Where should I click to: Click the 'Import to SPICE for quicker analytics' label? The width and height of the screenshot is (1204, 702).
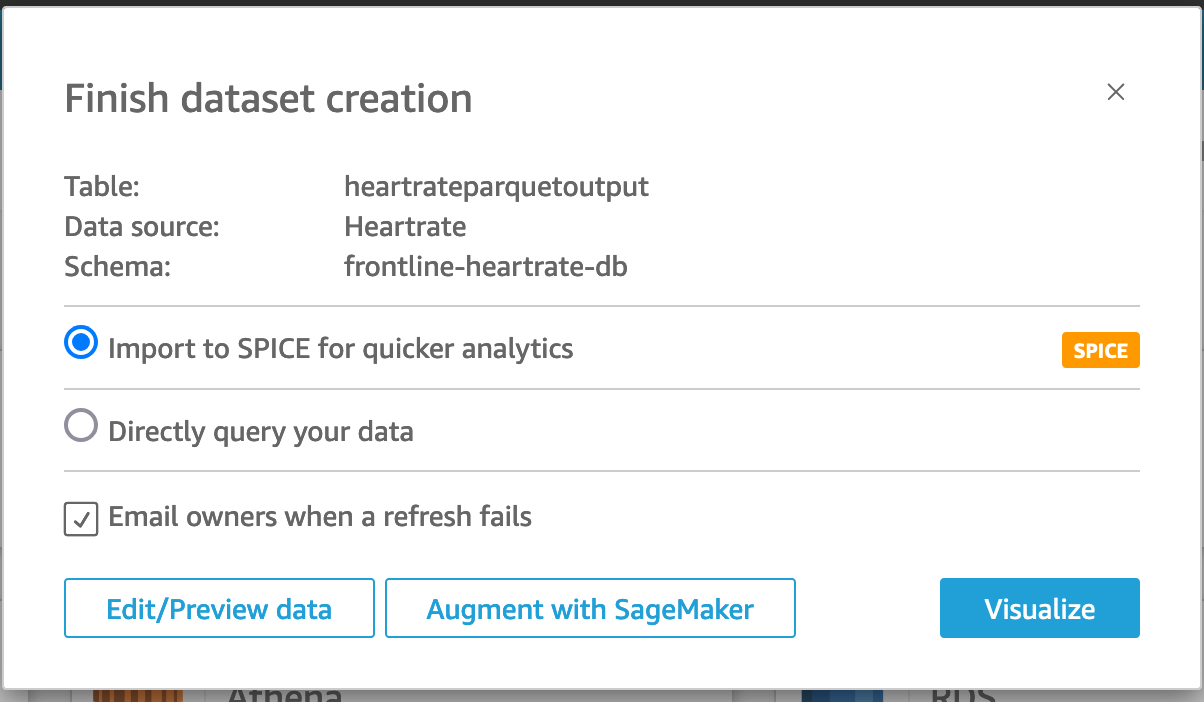pos(340,349)
